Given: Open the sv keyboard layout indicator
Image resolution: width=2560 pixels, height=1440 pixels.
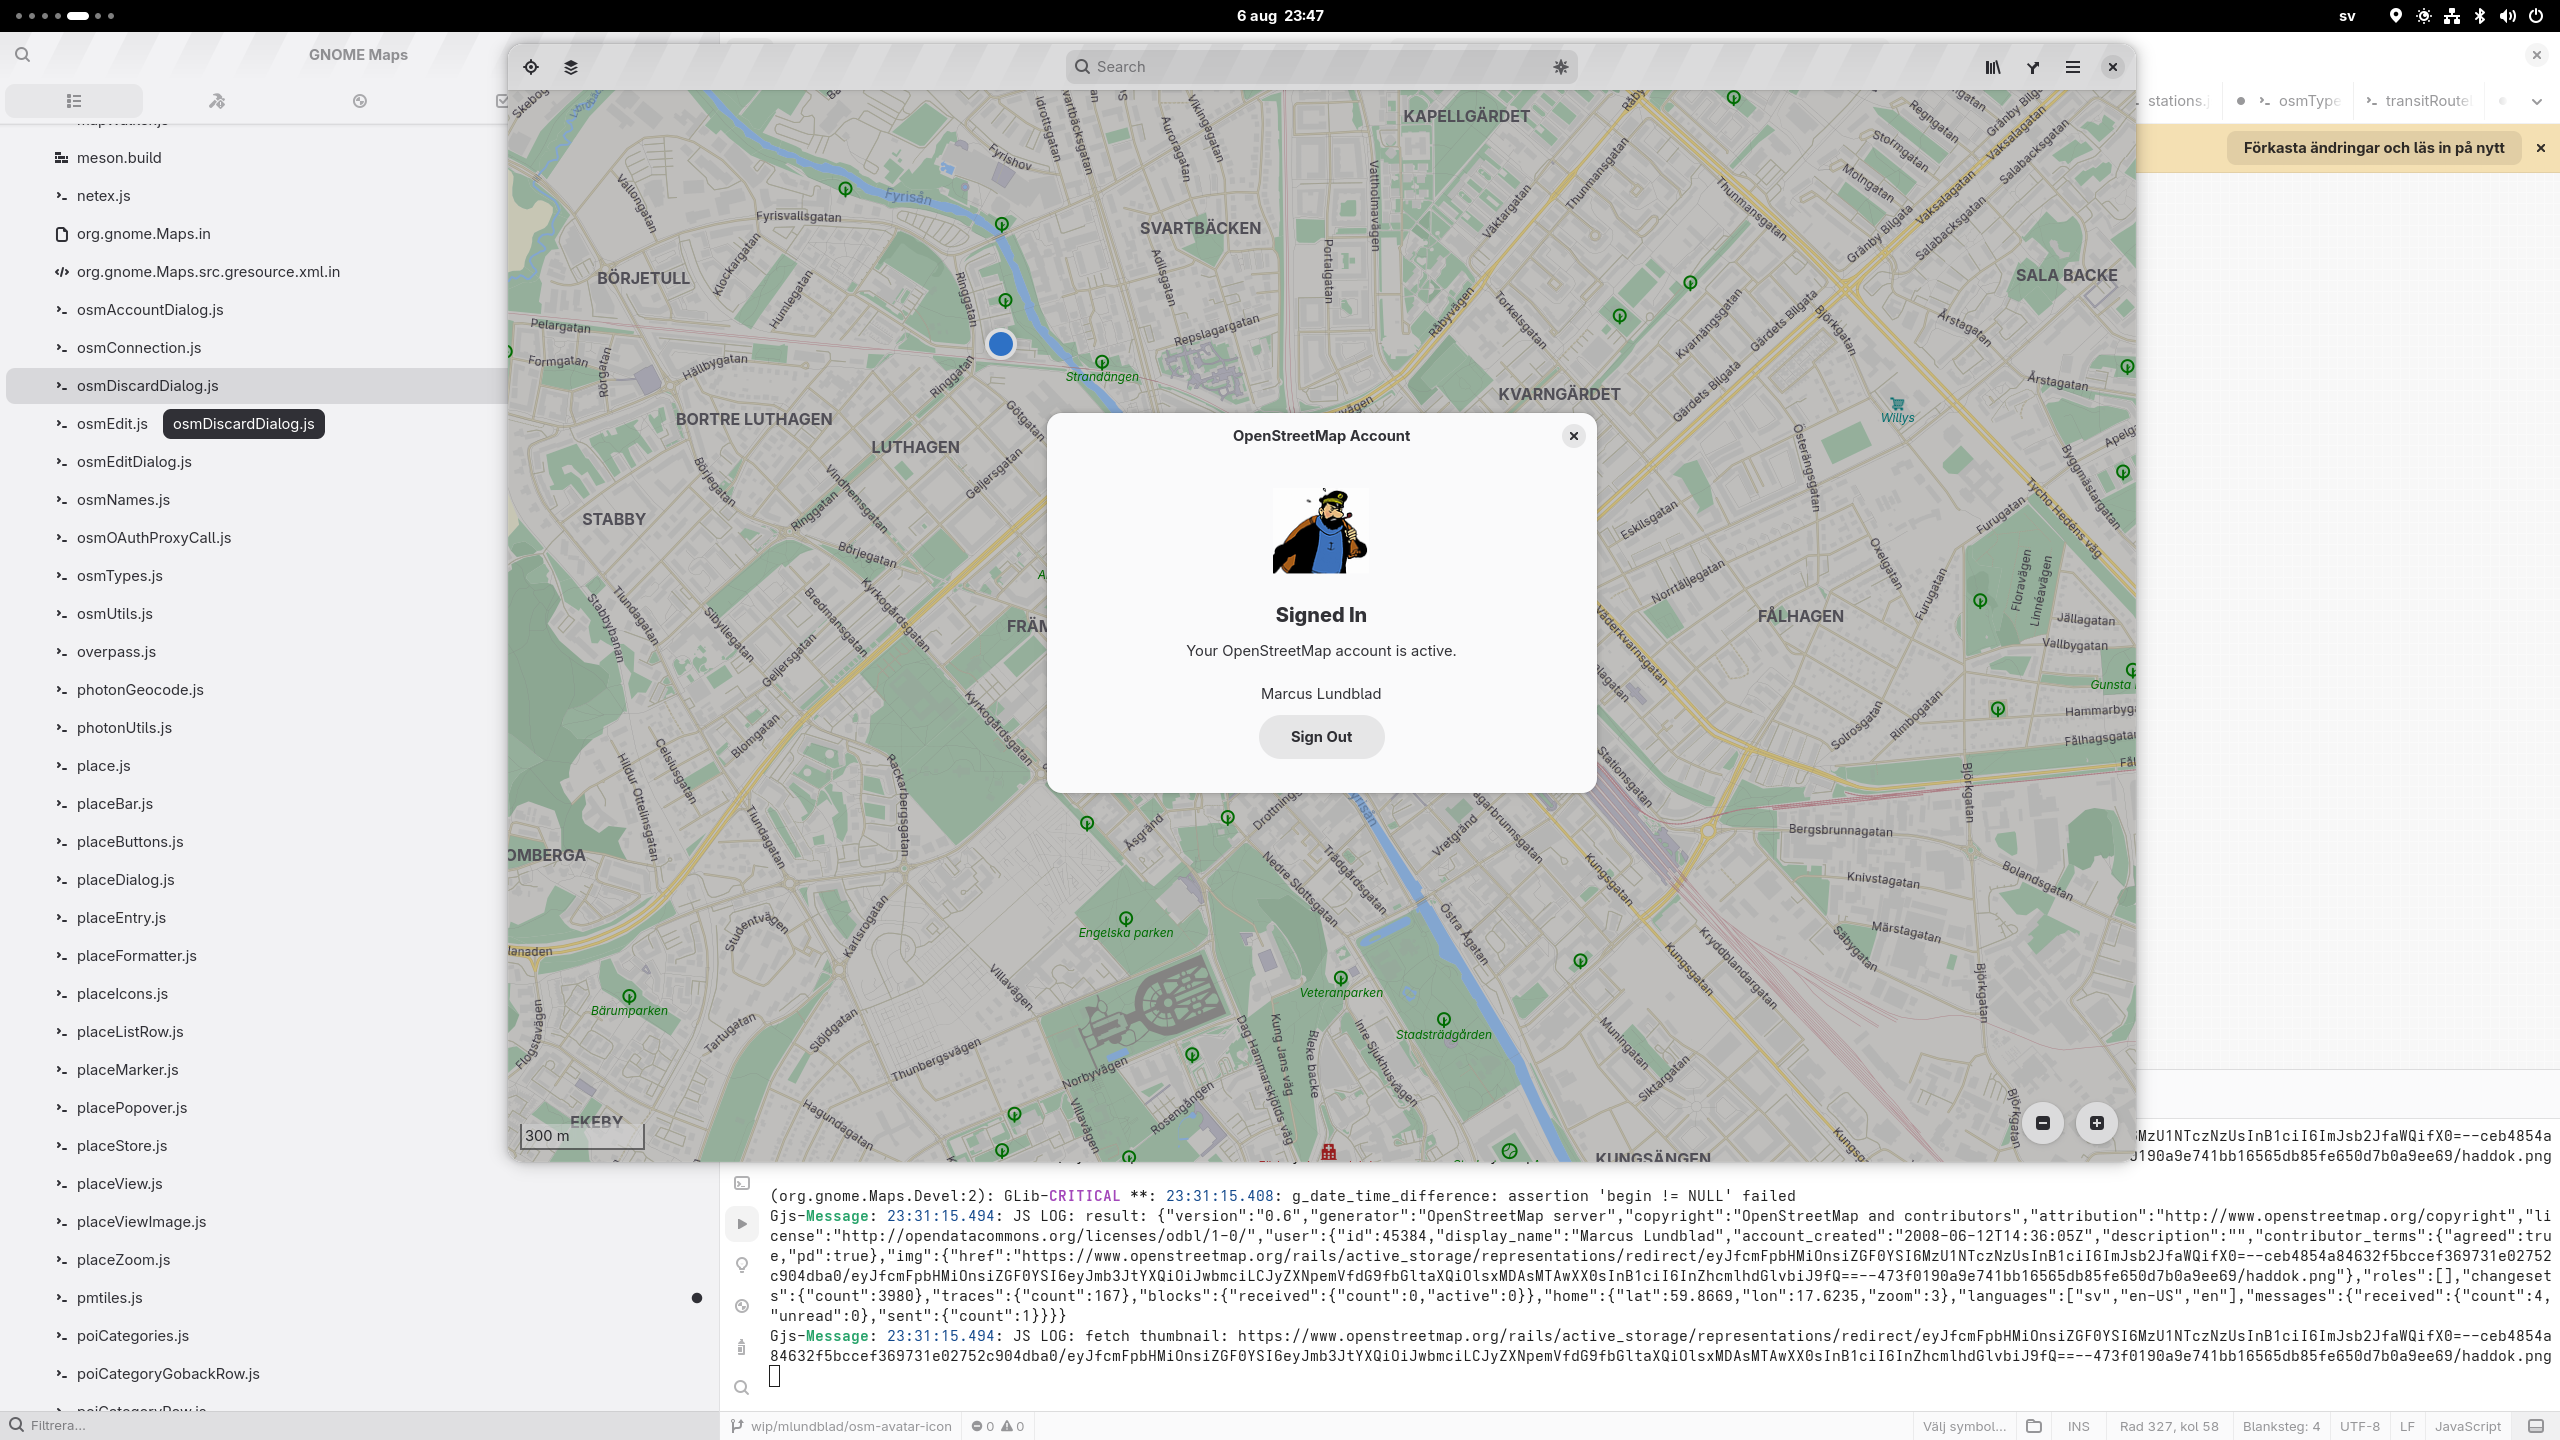Looking at the screenshot, I should coord(2347,16).
